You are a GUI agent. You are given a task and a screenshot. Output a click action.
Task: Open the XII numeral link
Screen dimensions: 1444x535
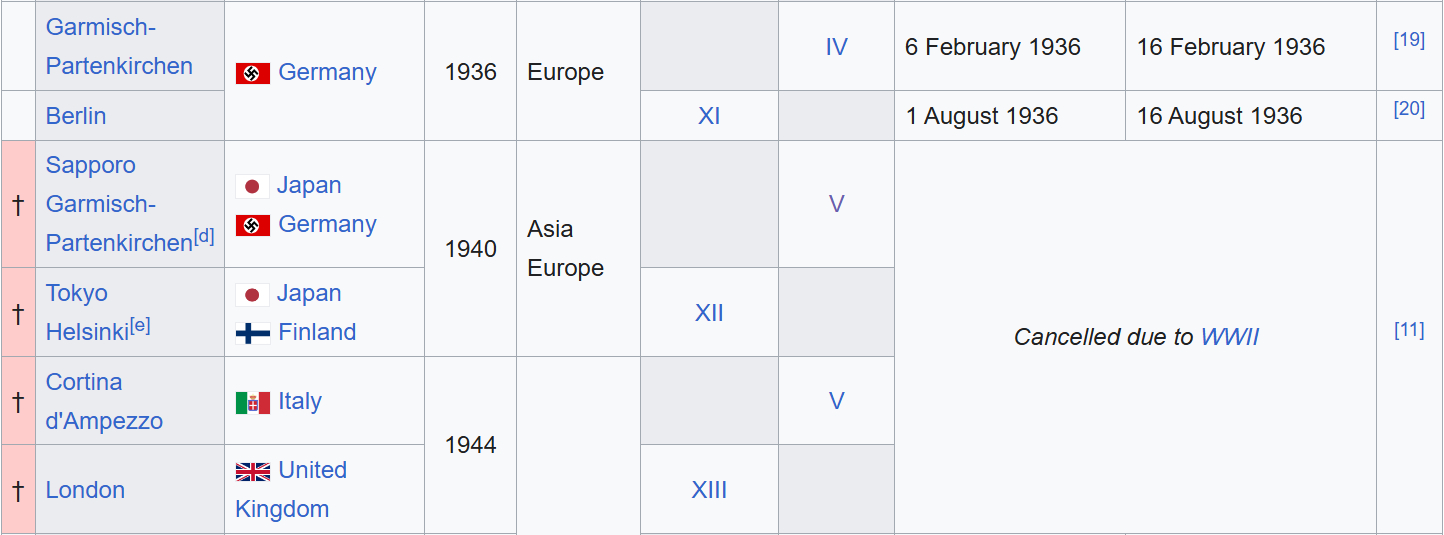point(709,313)
